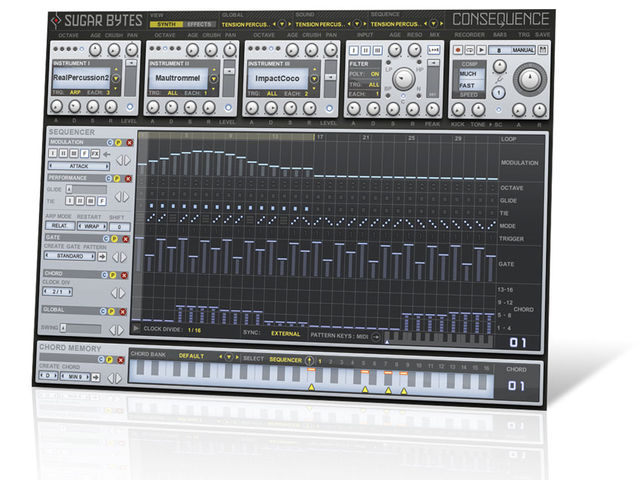Select chord slot 16 in Chord Memory

[486, 368]
